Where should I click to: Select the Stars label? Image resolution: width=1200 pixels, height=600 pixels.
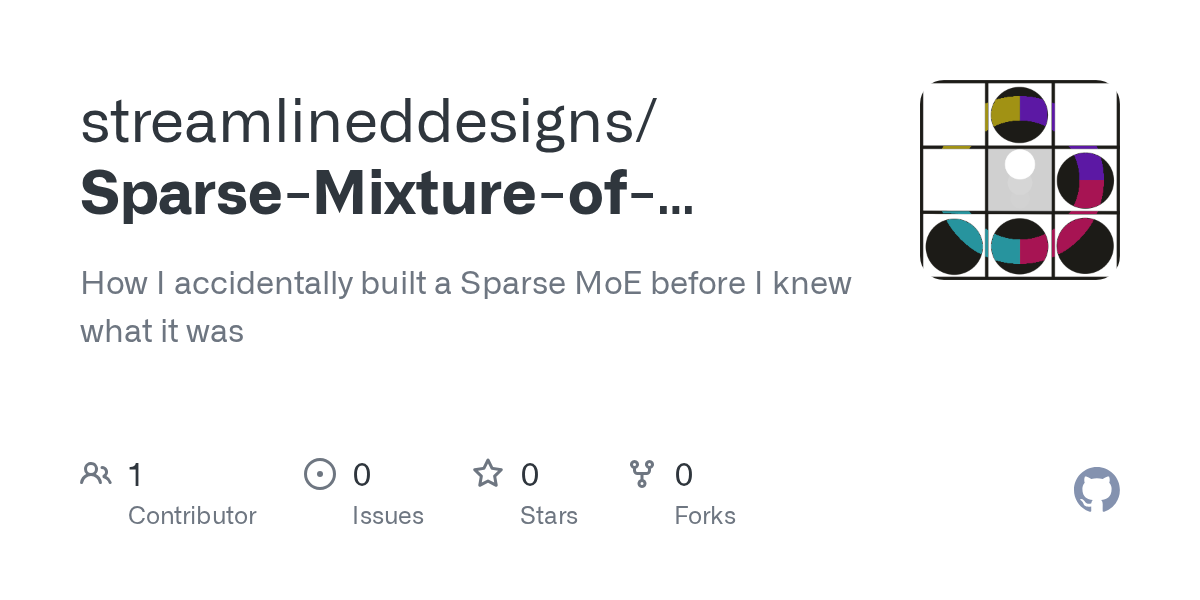(549, 516)
